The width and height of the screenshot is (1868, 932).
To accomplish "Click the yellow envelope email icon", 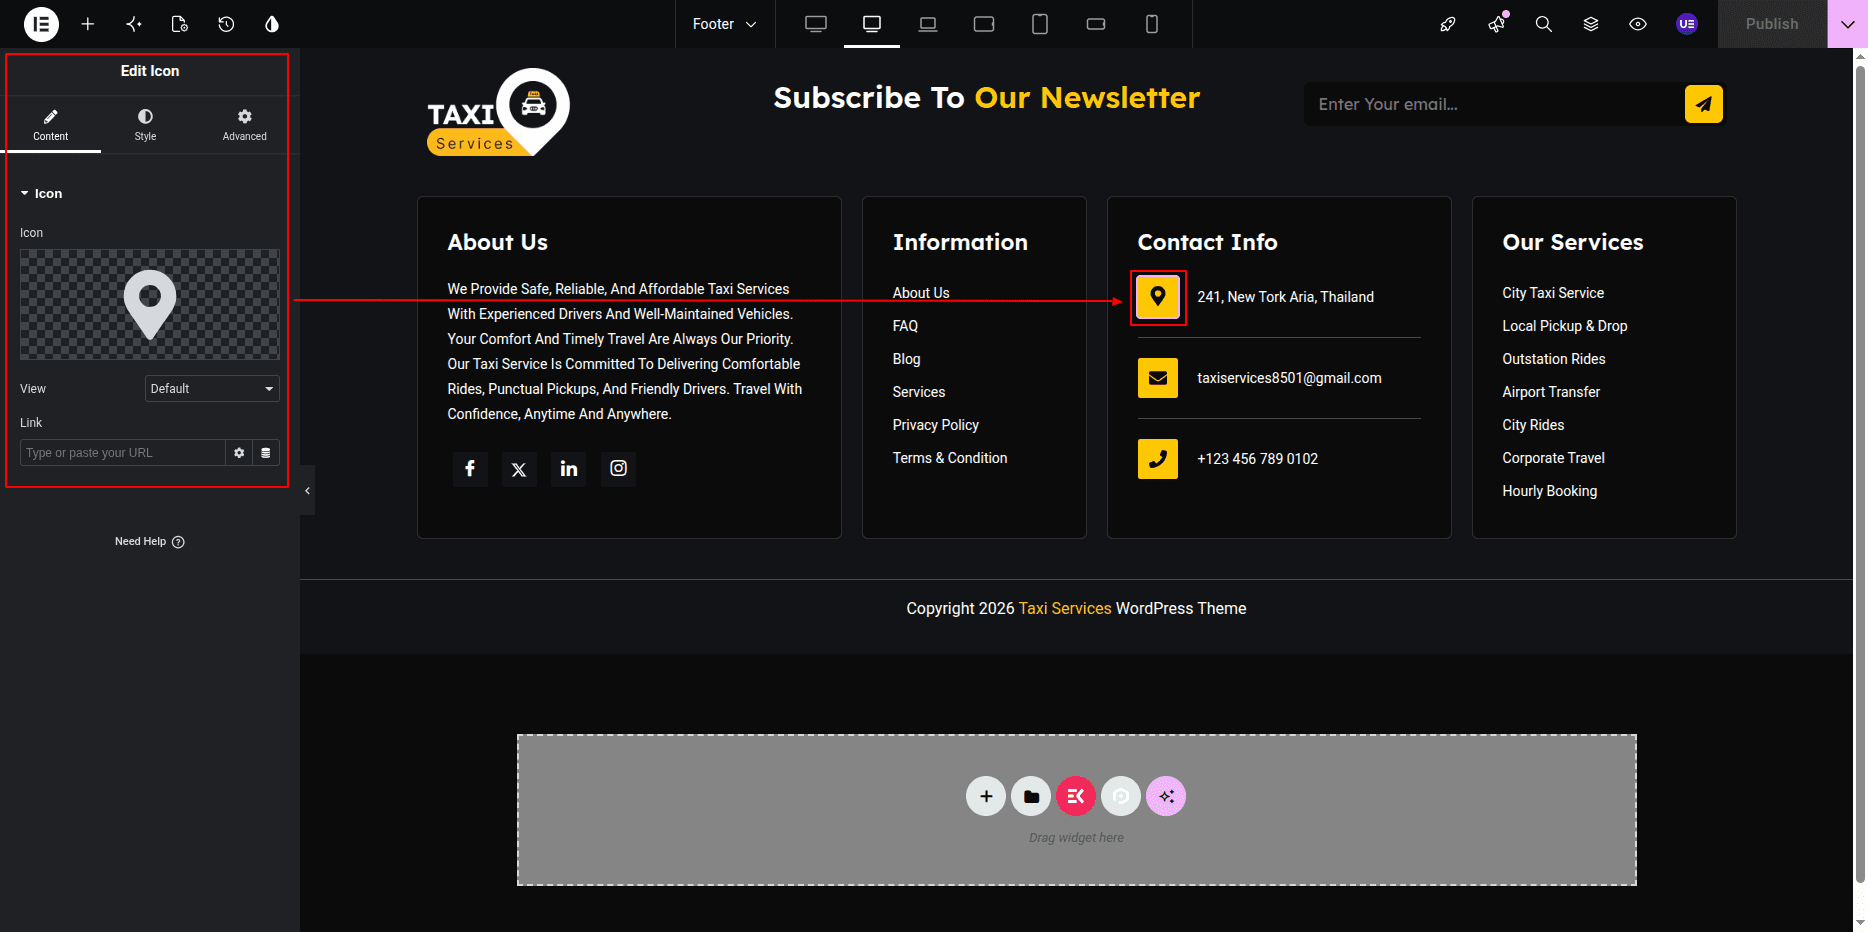I will [x=1158, y=378].
